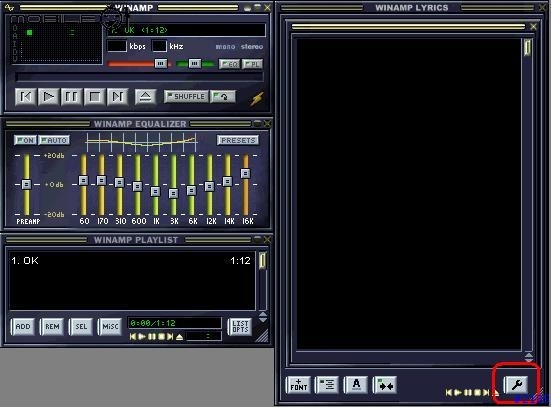Screen dimensions: 551x407
Task: Click the green balance slider handle
Action: pos(195,63)
